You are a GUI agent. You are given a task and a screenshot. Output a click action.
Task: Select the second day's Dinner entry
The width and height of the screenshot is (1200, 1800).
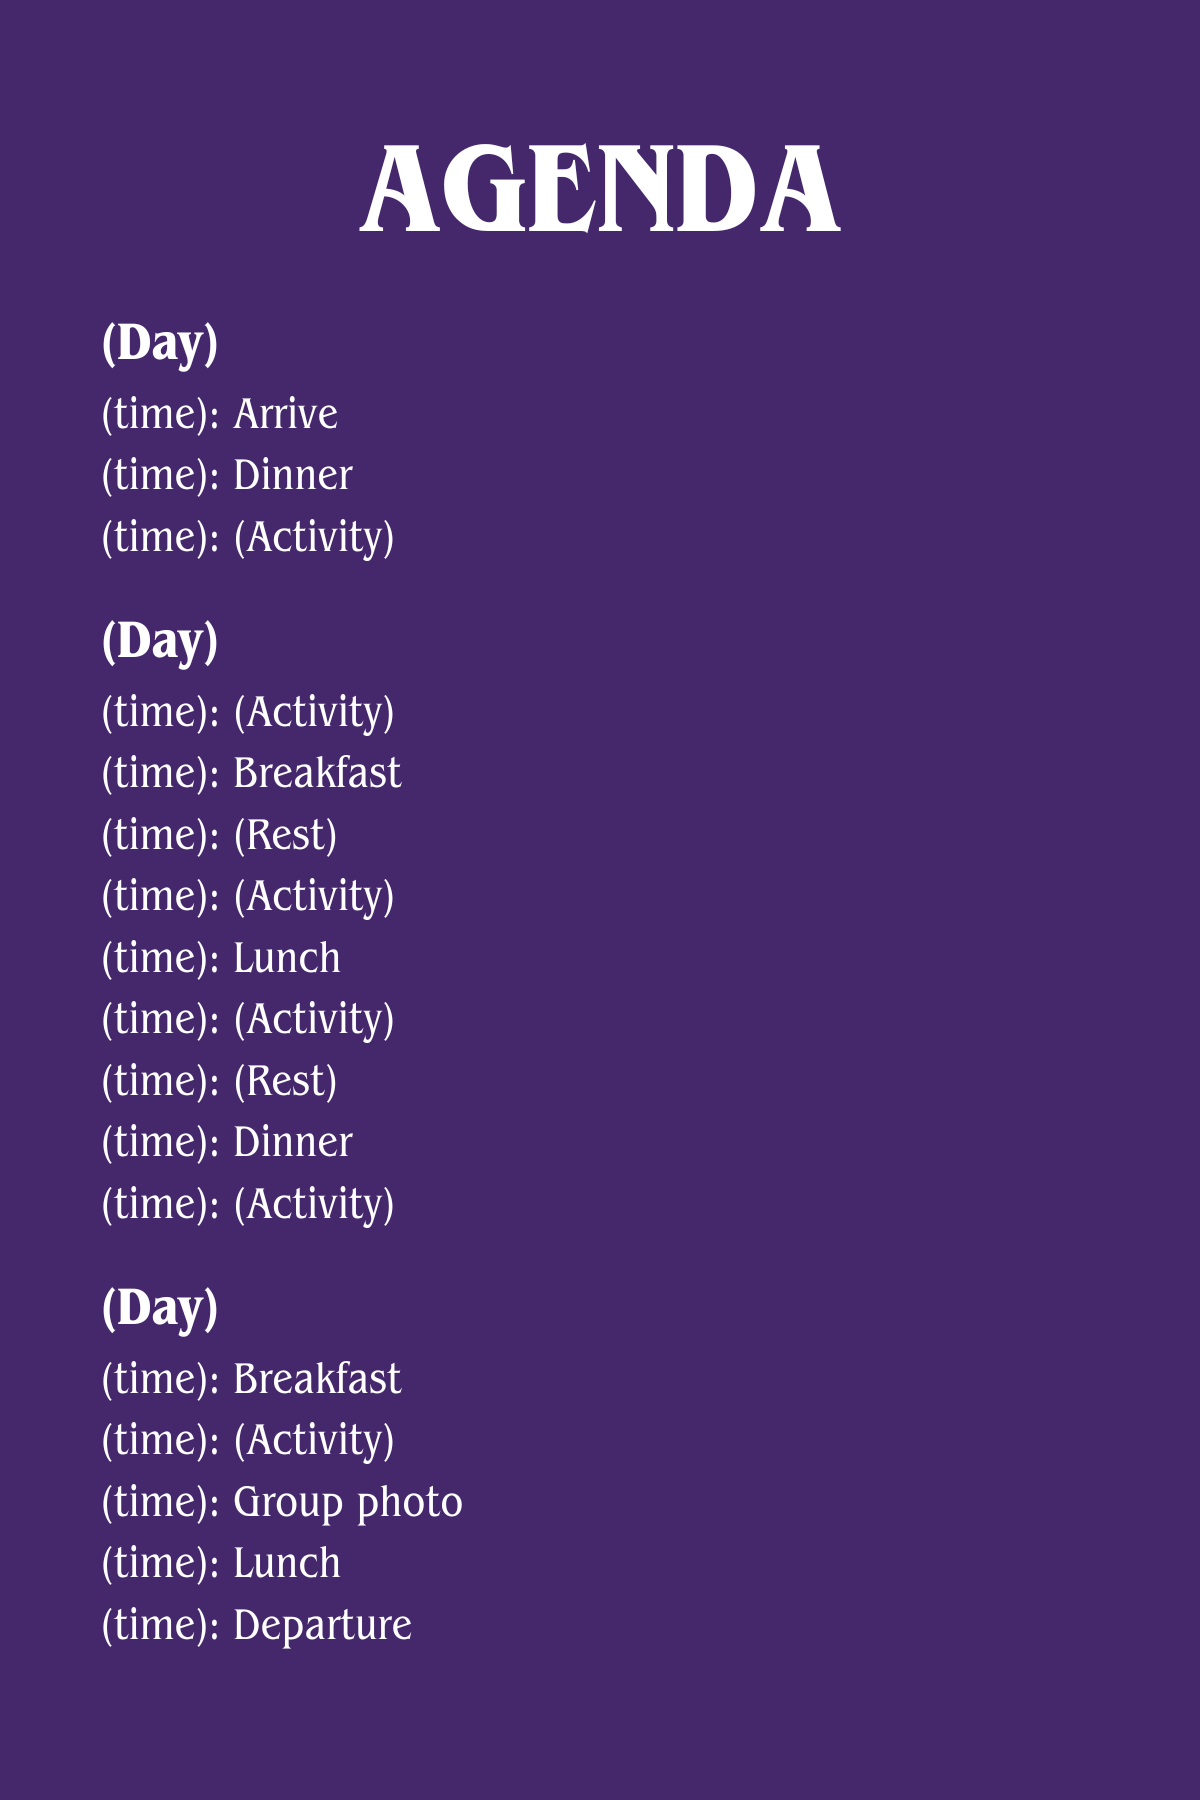227,1143
